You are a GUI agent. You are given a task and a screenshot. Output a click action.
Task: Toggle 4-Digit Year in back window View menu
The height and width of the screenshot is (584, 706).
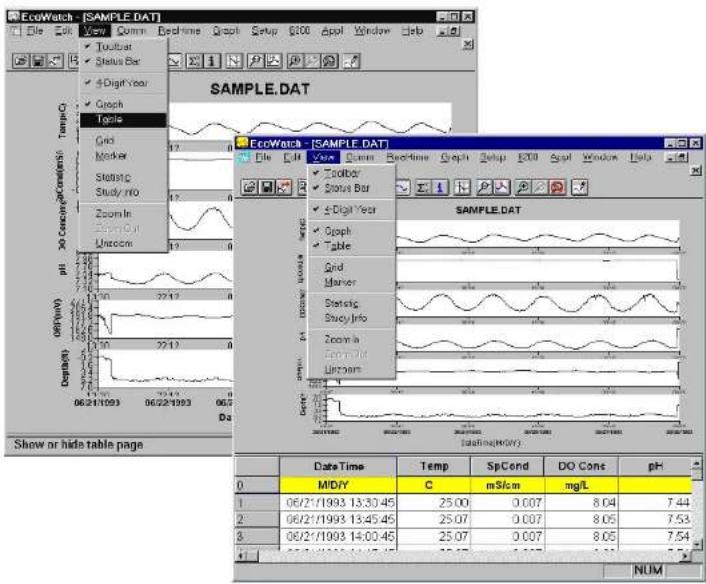(123, 83)
